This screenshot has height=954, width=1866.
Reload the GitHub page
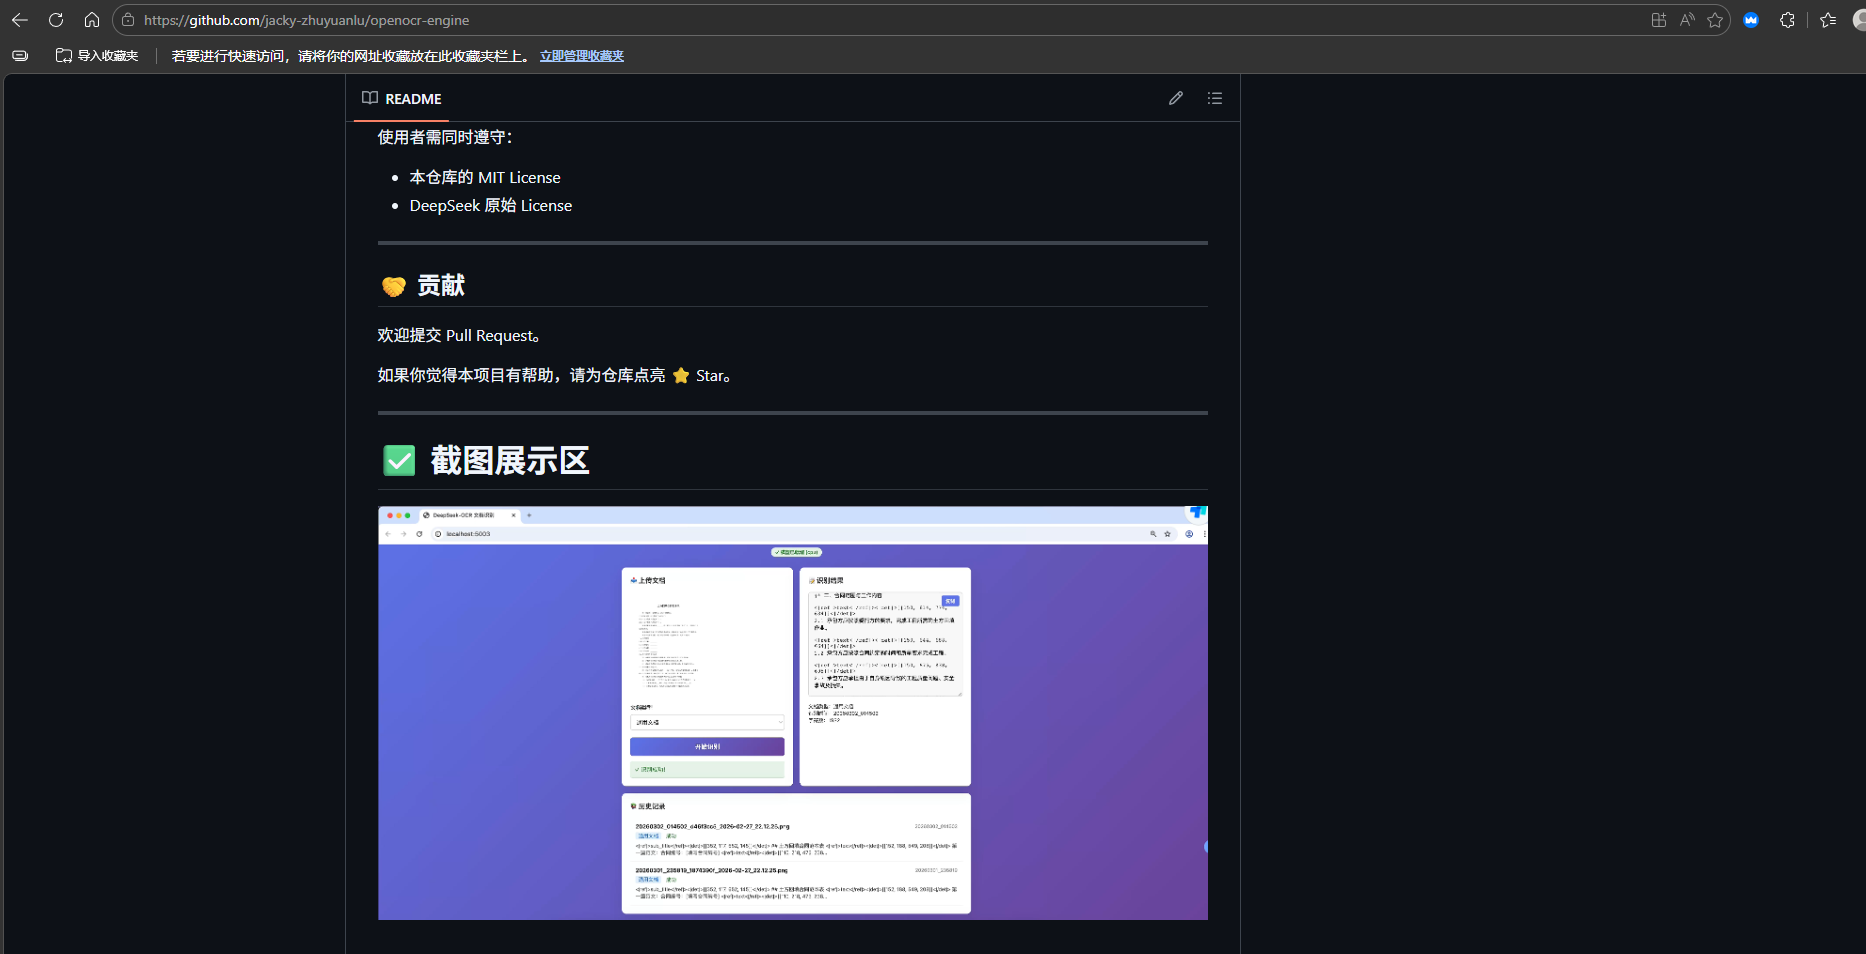click(56, 20)
